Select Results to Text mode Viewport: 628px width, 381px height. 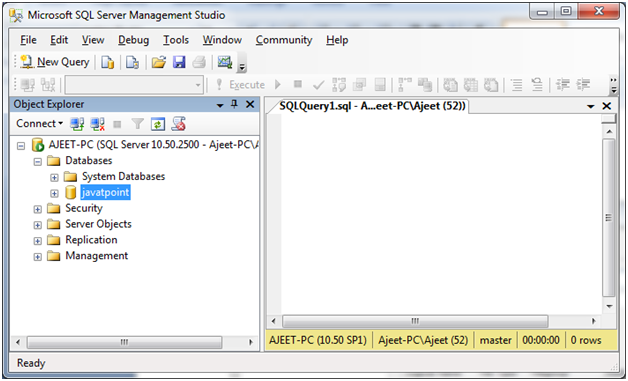pyautogui.click(x=450, y=85)
